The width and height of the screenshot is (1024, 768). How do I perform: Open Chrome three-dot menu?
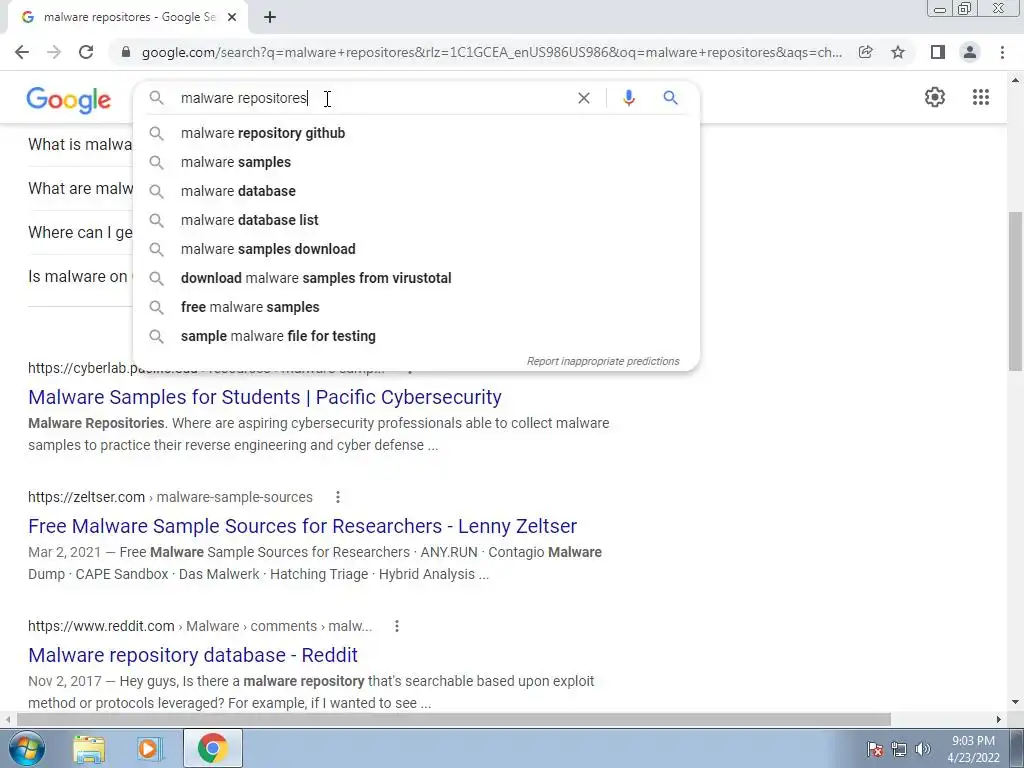pos(1002,52)
